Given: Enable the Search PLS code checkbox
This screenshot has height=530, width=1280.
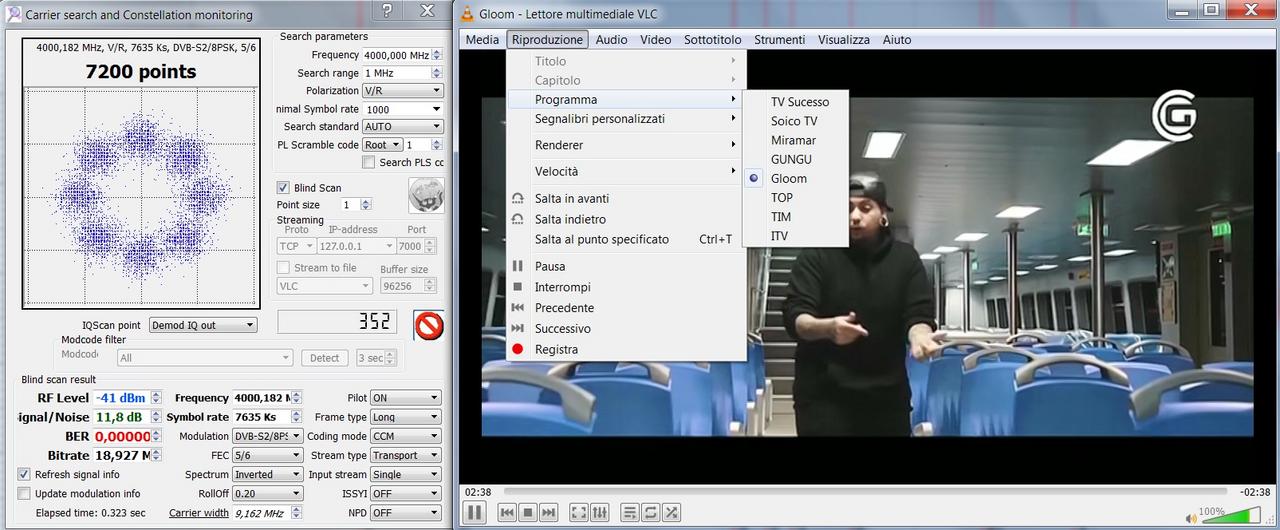Looking at the screenshot, I should click(x=368, y=162).
